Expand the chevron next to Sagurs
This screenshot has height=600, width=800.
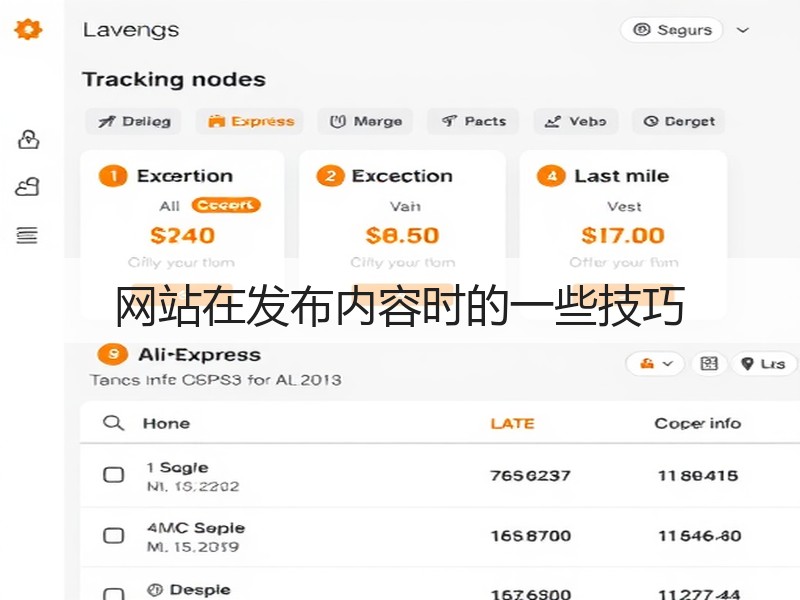pos(743,30)
